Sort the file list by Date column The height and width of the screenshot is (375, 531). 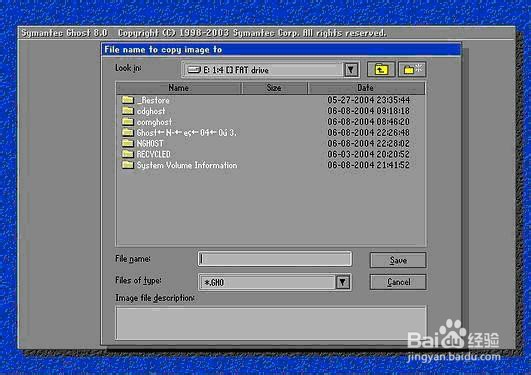pos(366,88)
